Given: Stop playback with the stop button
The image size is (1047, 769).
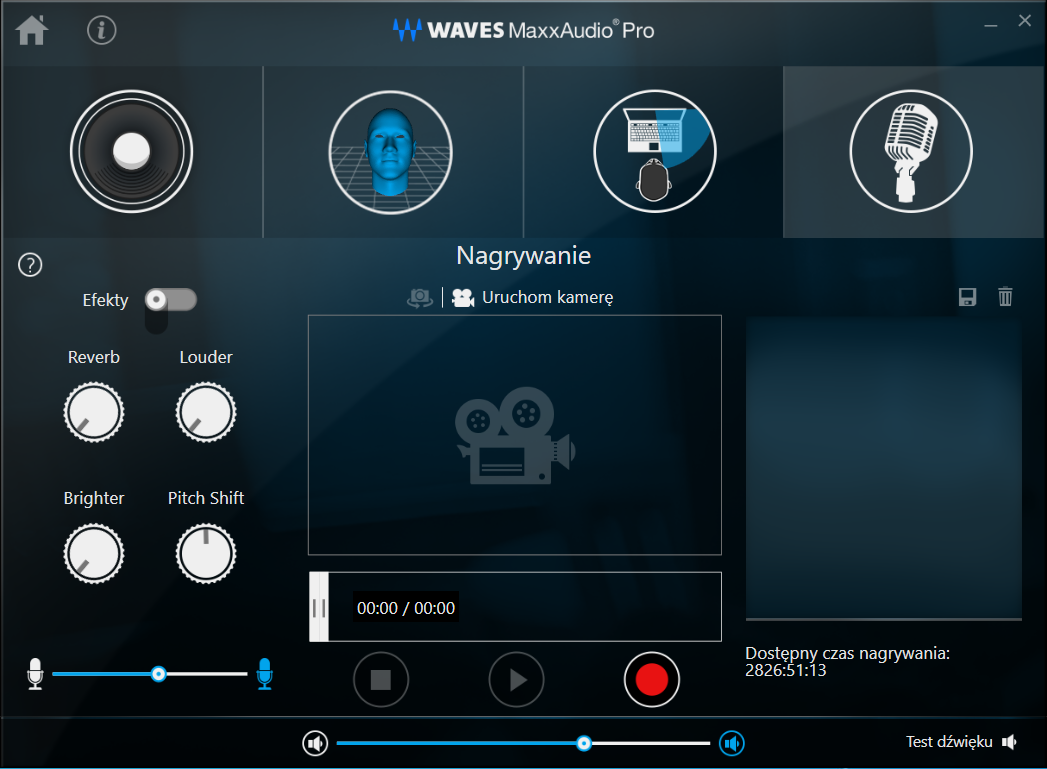Looking at the screenshot, I should point(381,680).
